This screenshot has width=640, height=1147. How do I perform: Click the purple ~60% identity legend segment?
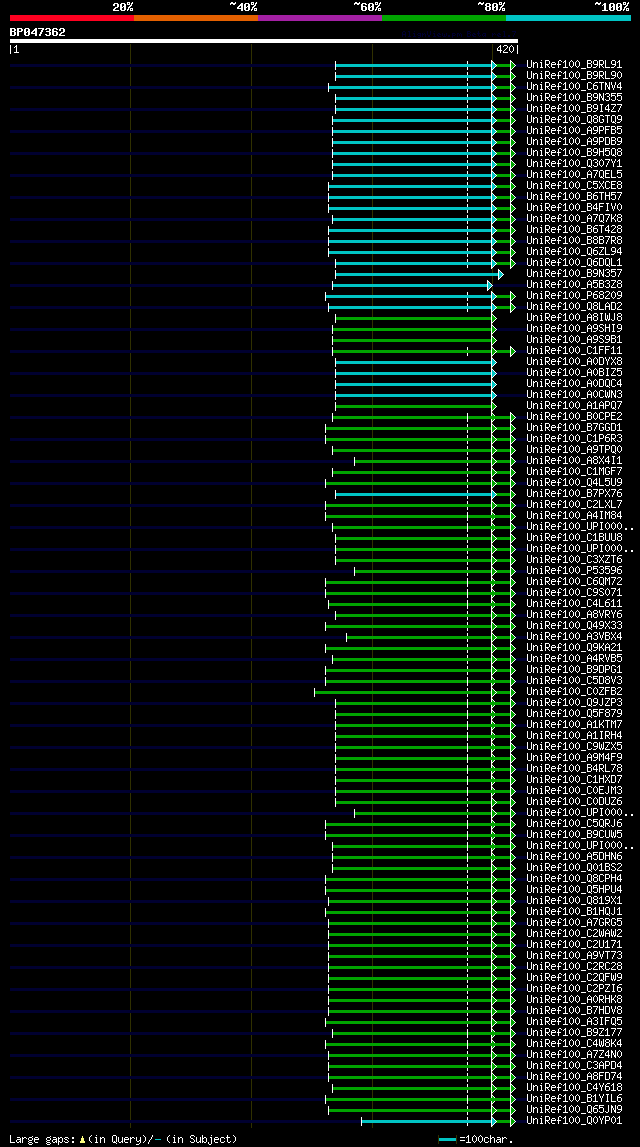320,18
